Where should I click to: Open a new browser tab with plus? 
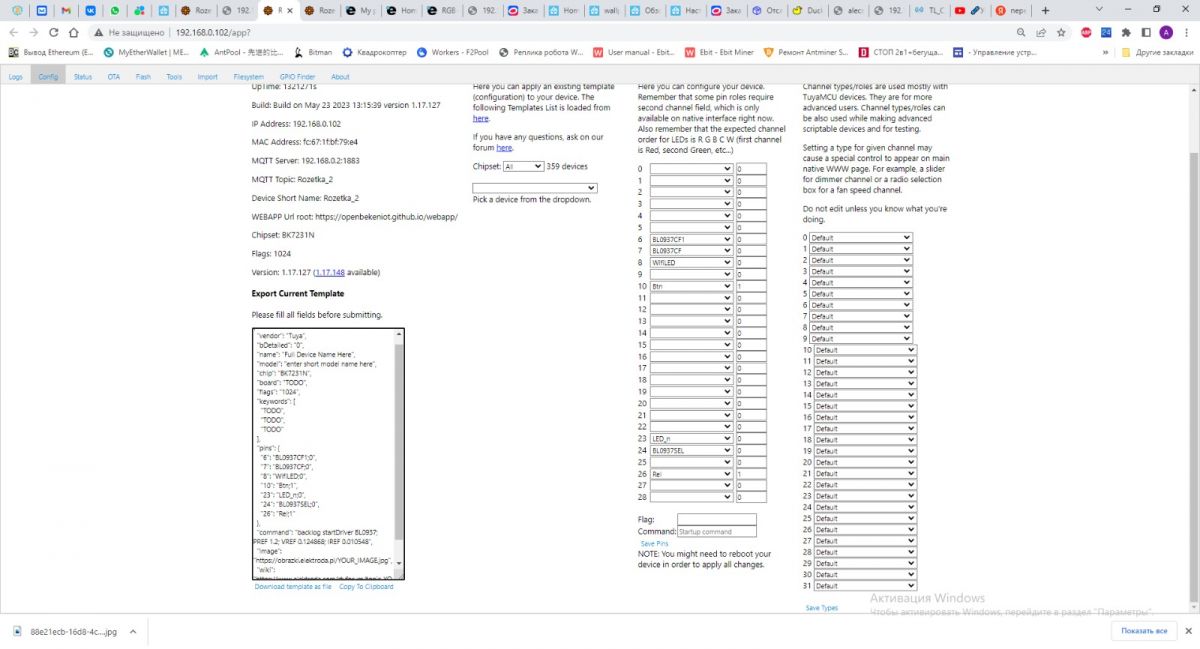(x=1045, y=10)
